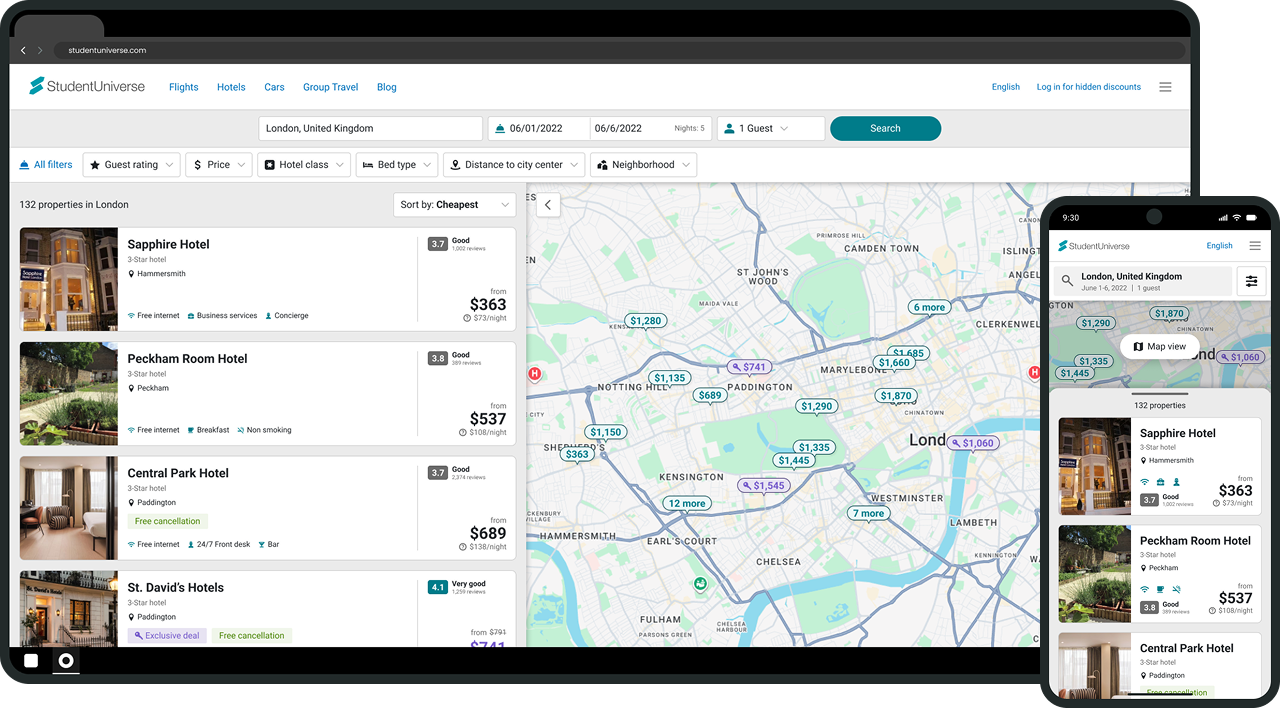The height and width of the screenshot is (708, 1280).
Task: Click the purple $1,545 deal pin
Action: pos(764,486)
